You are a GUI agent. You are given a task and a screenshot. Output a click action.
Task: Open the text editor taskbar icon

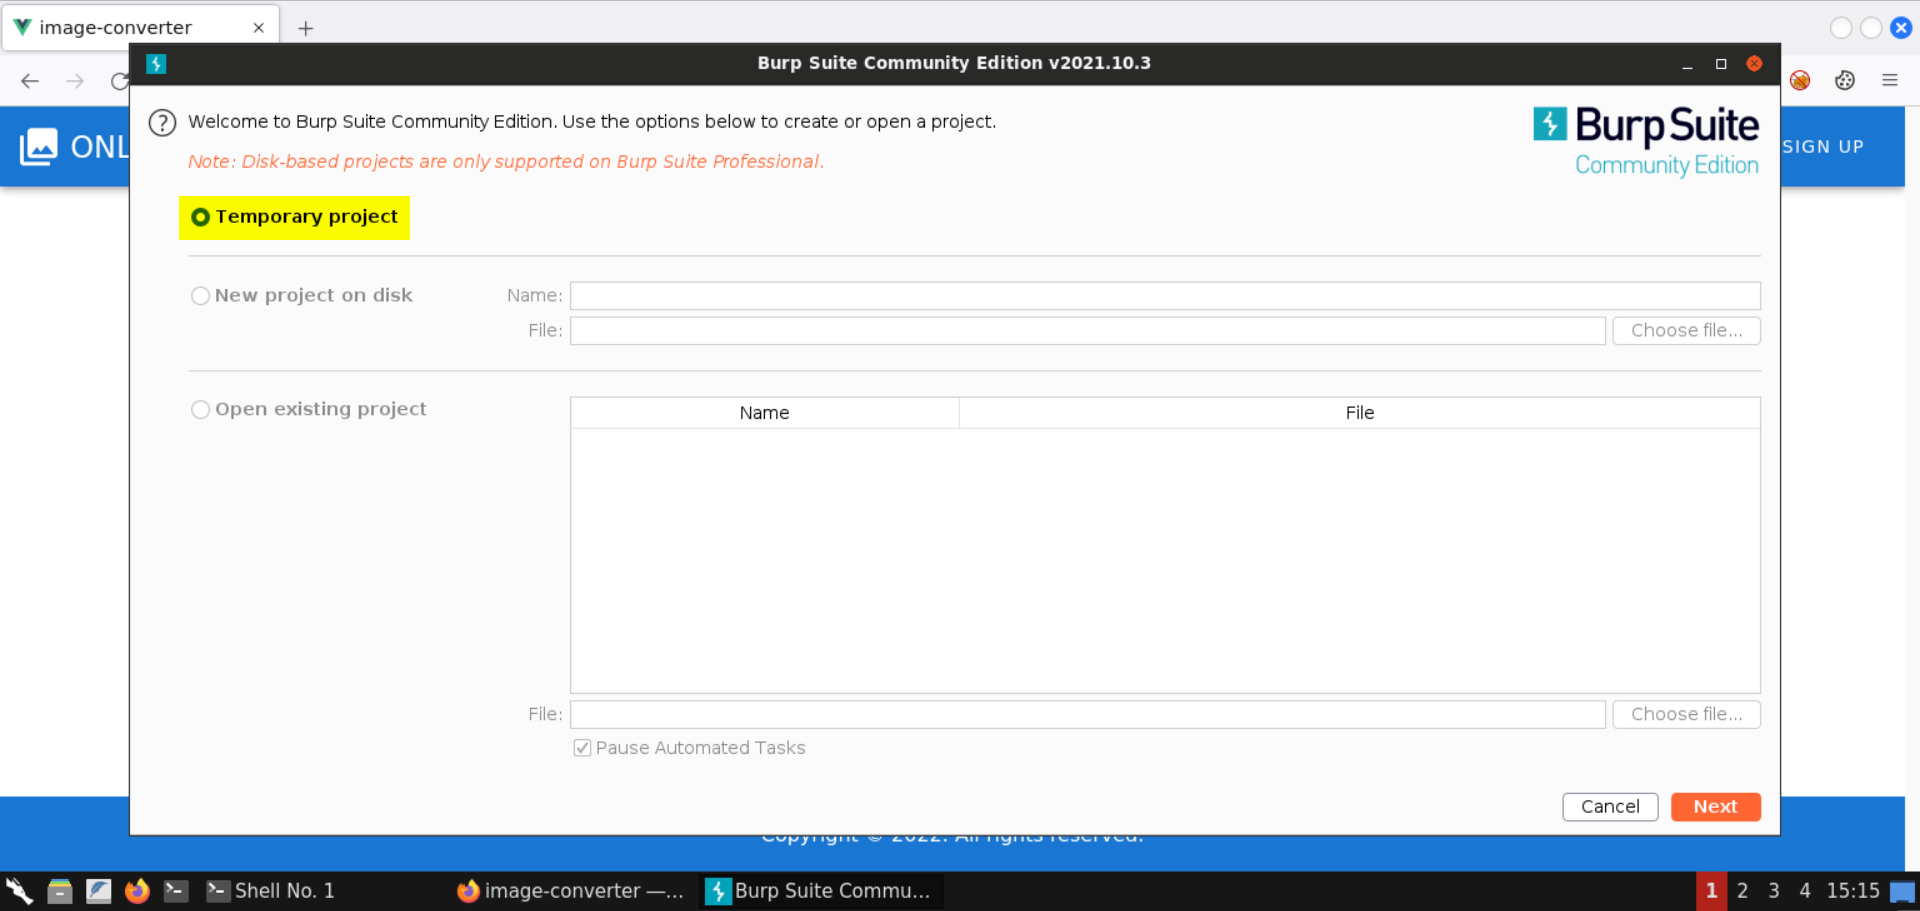point(99,891)
